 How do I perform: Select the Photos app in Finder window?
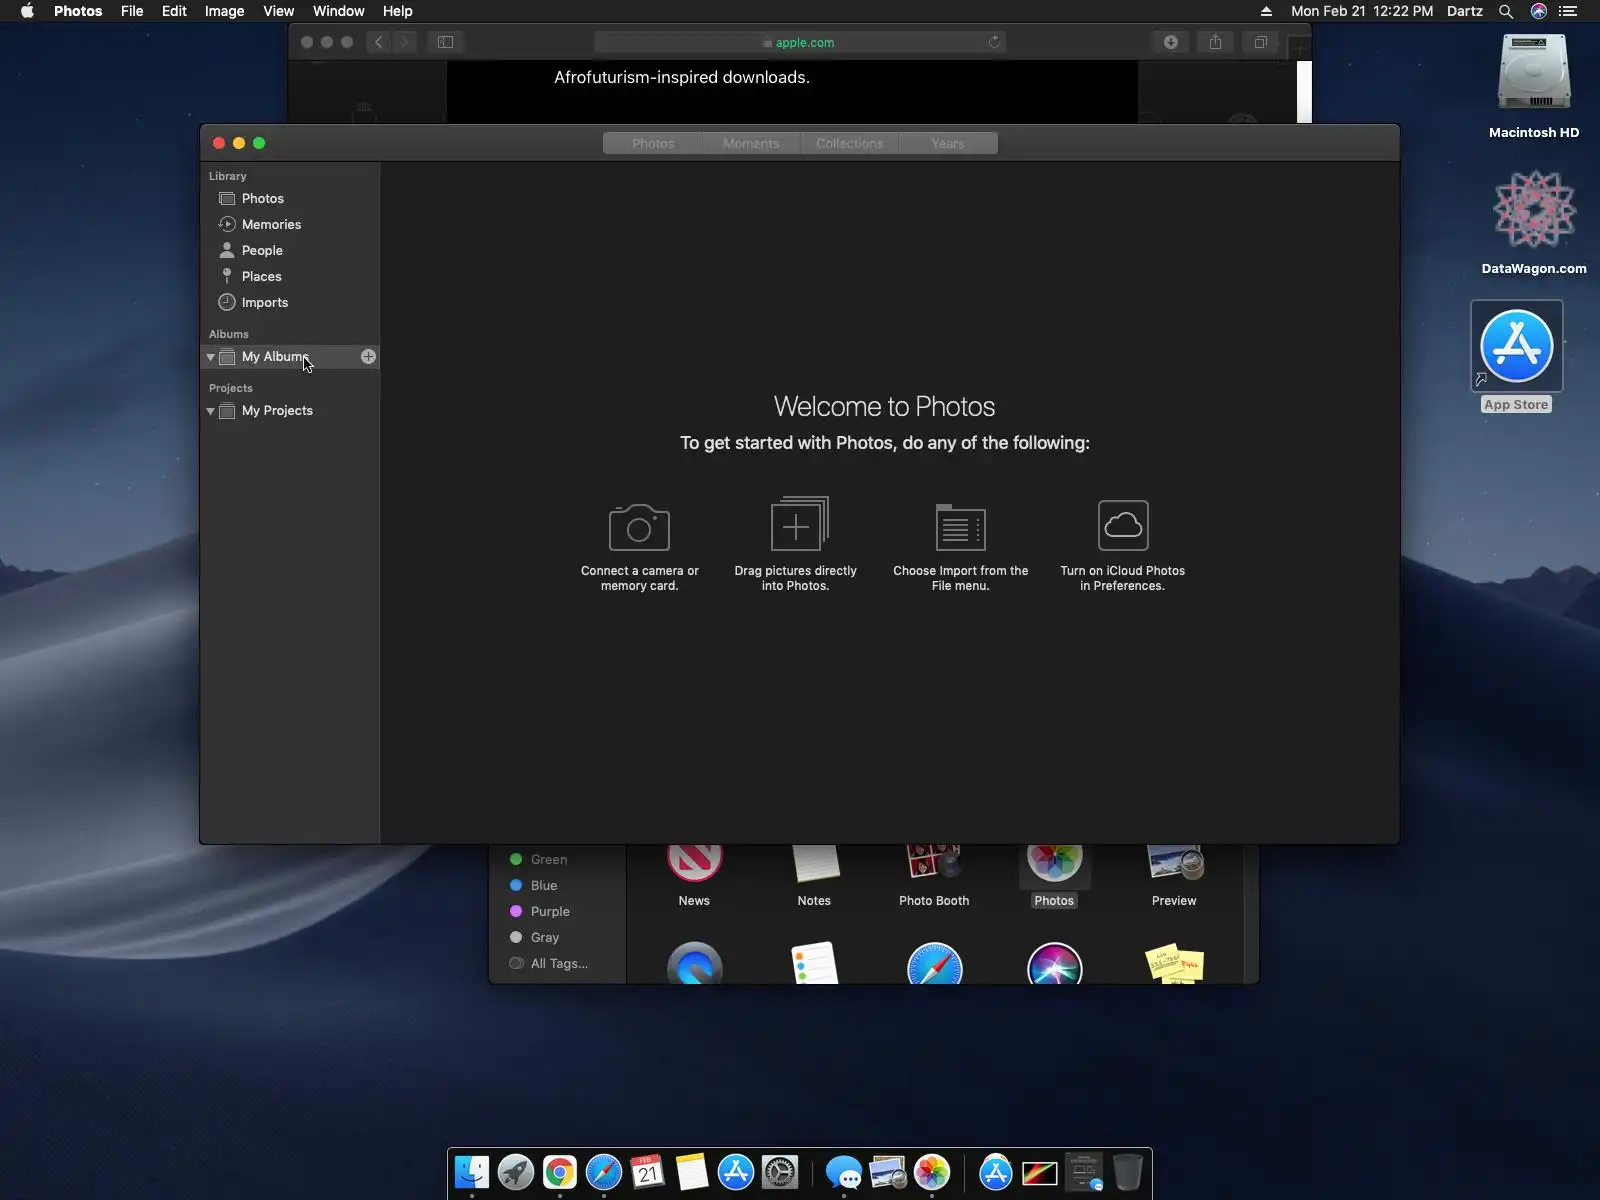[x=1054, y=876]
